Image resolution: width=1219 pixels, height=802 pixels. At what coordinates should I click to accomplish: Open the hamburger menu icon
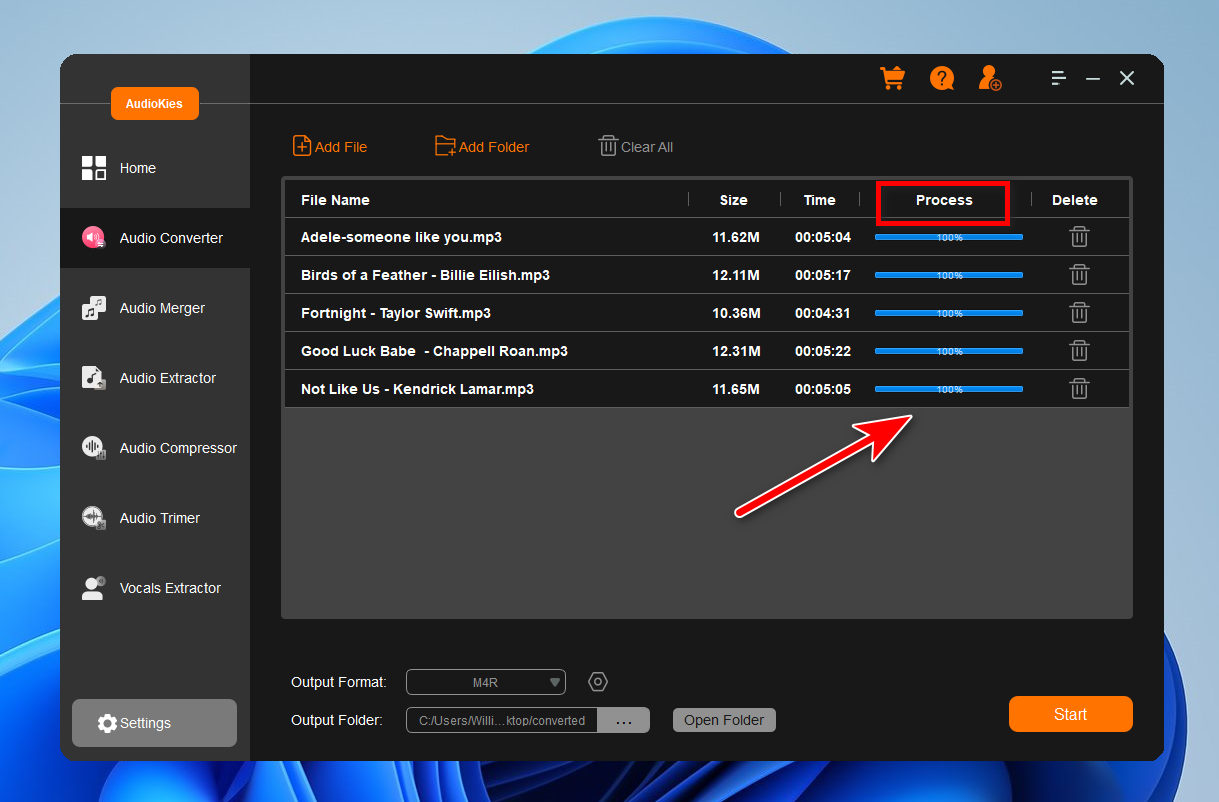click(x=1058, y=78)
